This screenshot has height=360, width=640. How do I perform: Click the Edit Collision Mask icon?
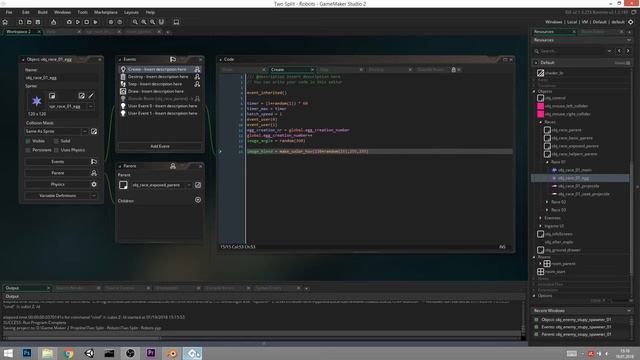pyautogui.click(x=94, y=131)
